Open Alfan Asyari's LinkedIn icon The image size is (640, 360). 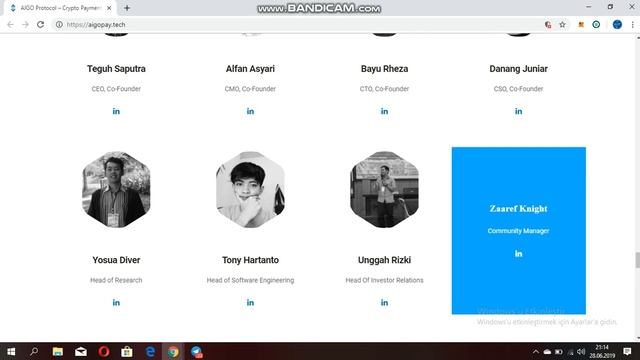[250, 111]
